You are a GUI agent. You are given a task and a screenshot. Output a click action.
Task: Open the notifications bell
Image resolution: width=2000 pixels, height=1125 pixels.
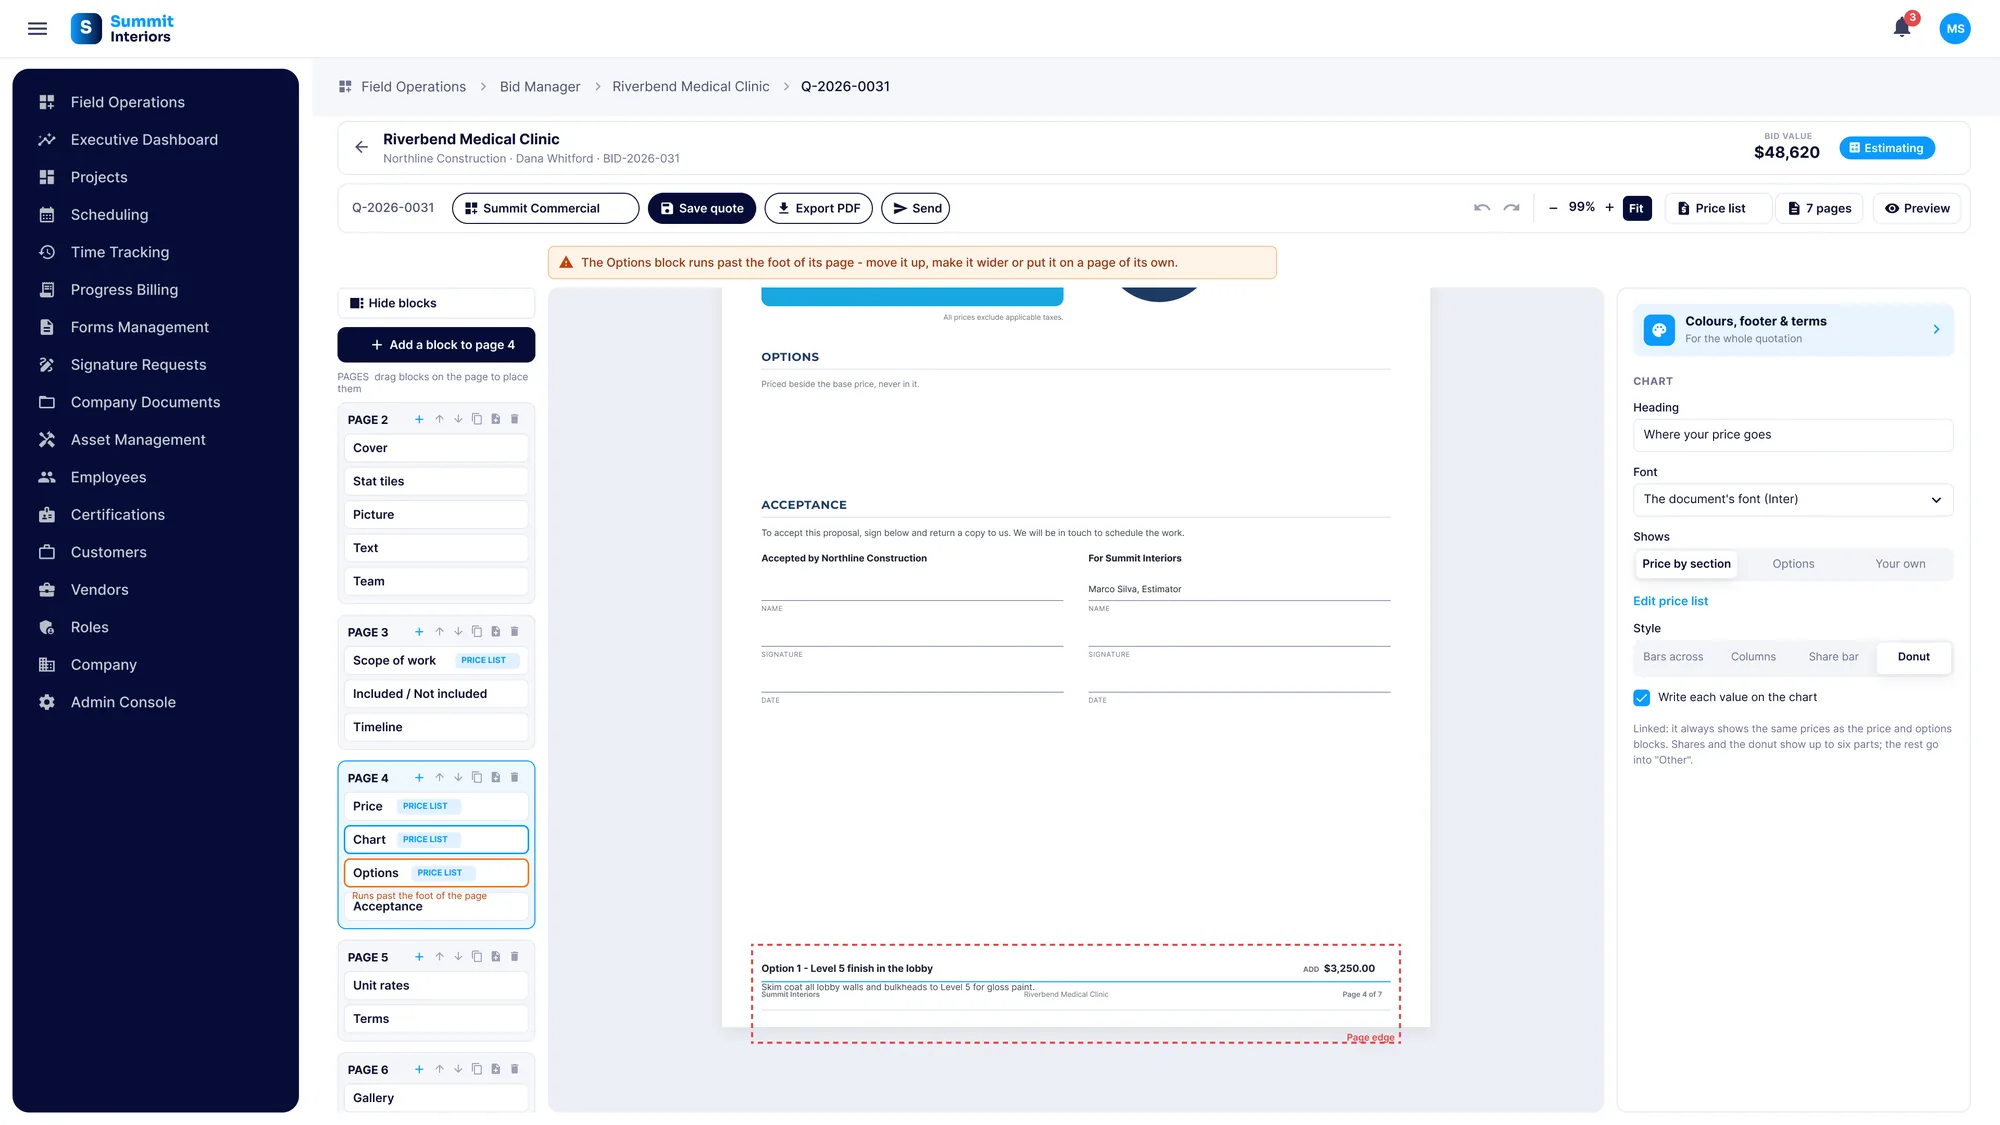pyautogui.click(x=1902, y=28)
